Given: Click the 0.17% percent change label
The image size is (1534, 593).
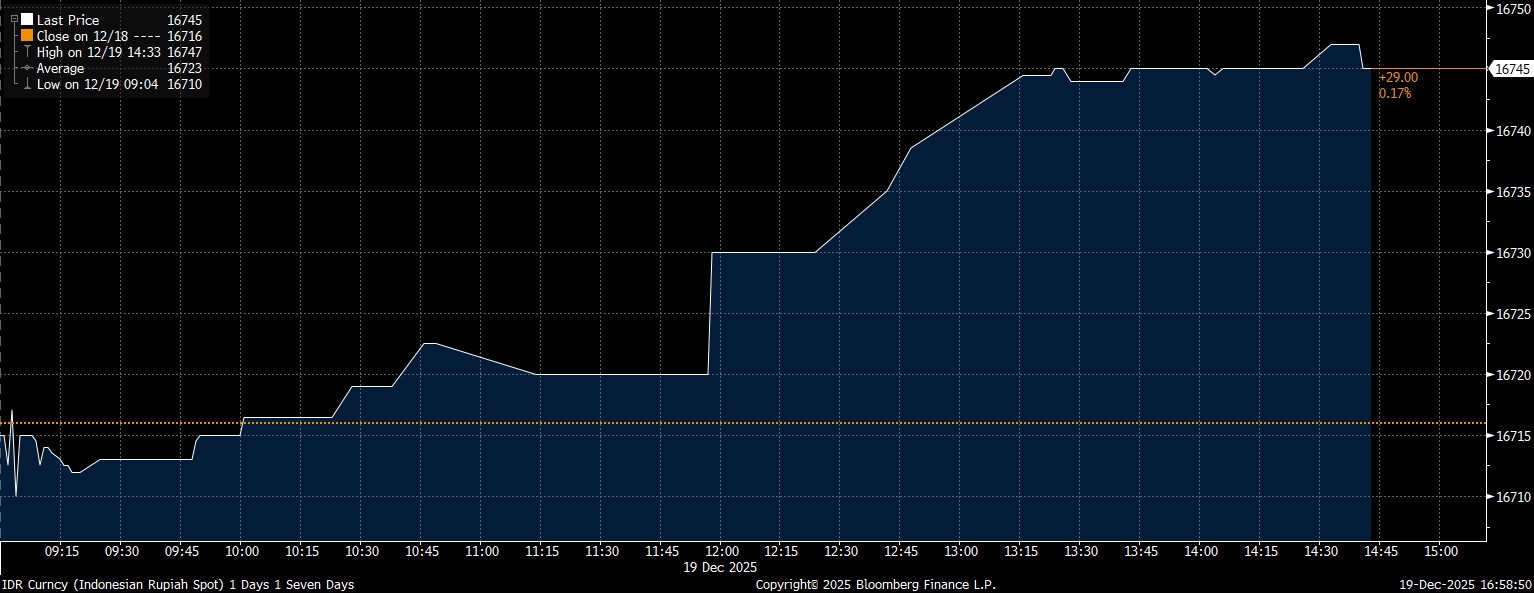Looking at the screenshot, I should (1394, 93).
